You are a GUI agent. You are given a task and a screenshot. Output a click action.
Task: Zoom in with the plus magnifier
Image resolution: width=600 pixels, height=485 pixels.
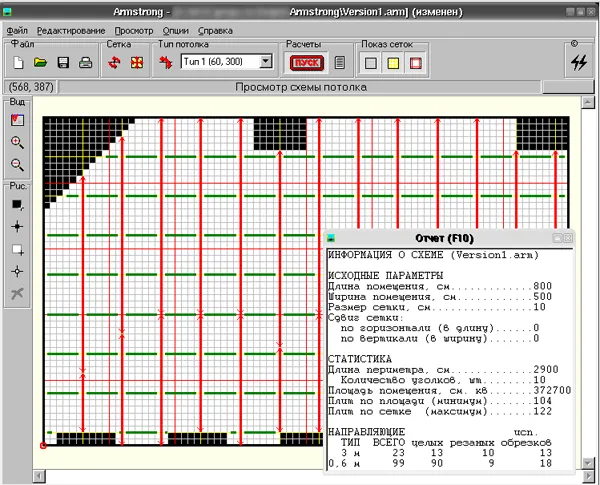(17, 142)
